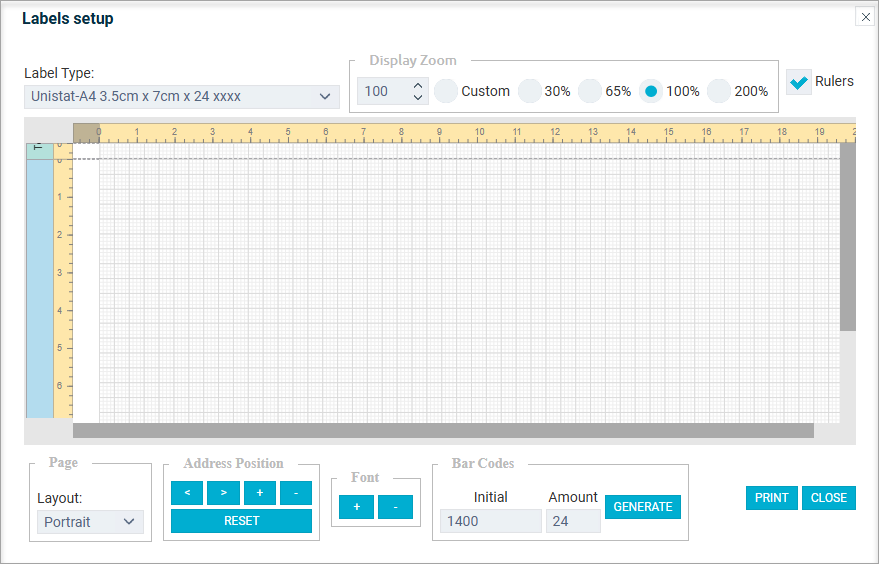Viewport: 879px width, 564px height.
Task: Move address right with the > button
Action: tap(223, 493)
